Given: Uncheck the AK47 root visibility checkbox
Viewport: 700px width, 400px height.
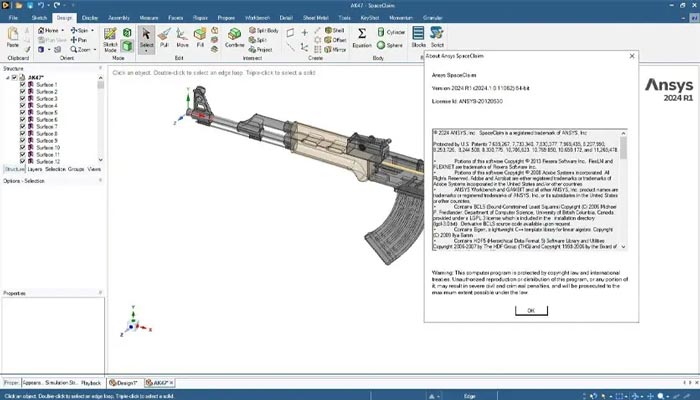Looking at the screenshot, I should click(x=14, y=78).
